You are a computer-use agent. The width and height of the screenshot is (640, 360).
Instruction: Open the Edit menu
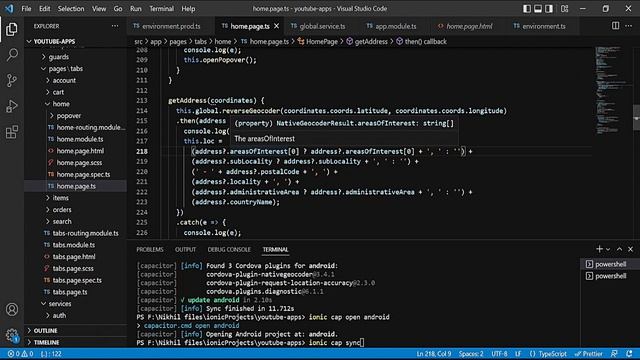point(44,9)
